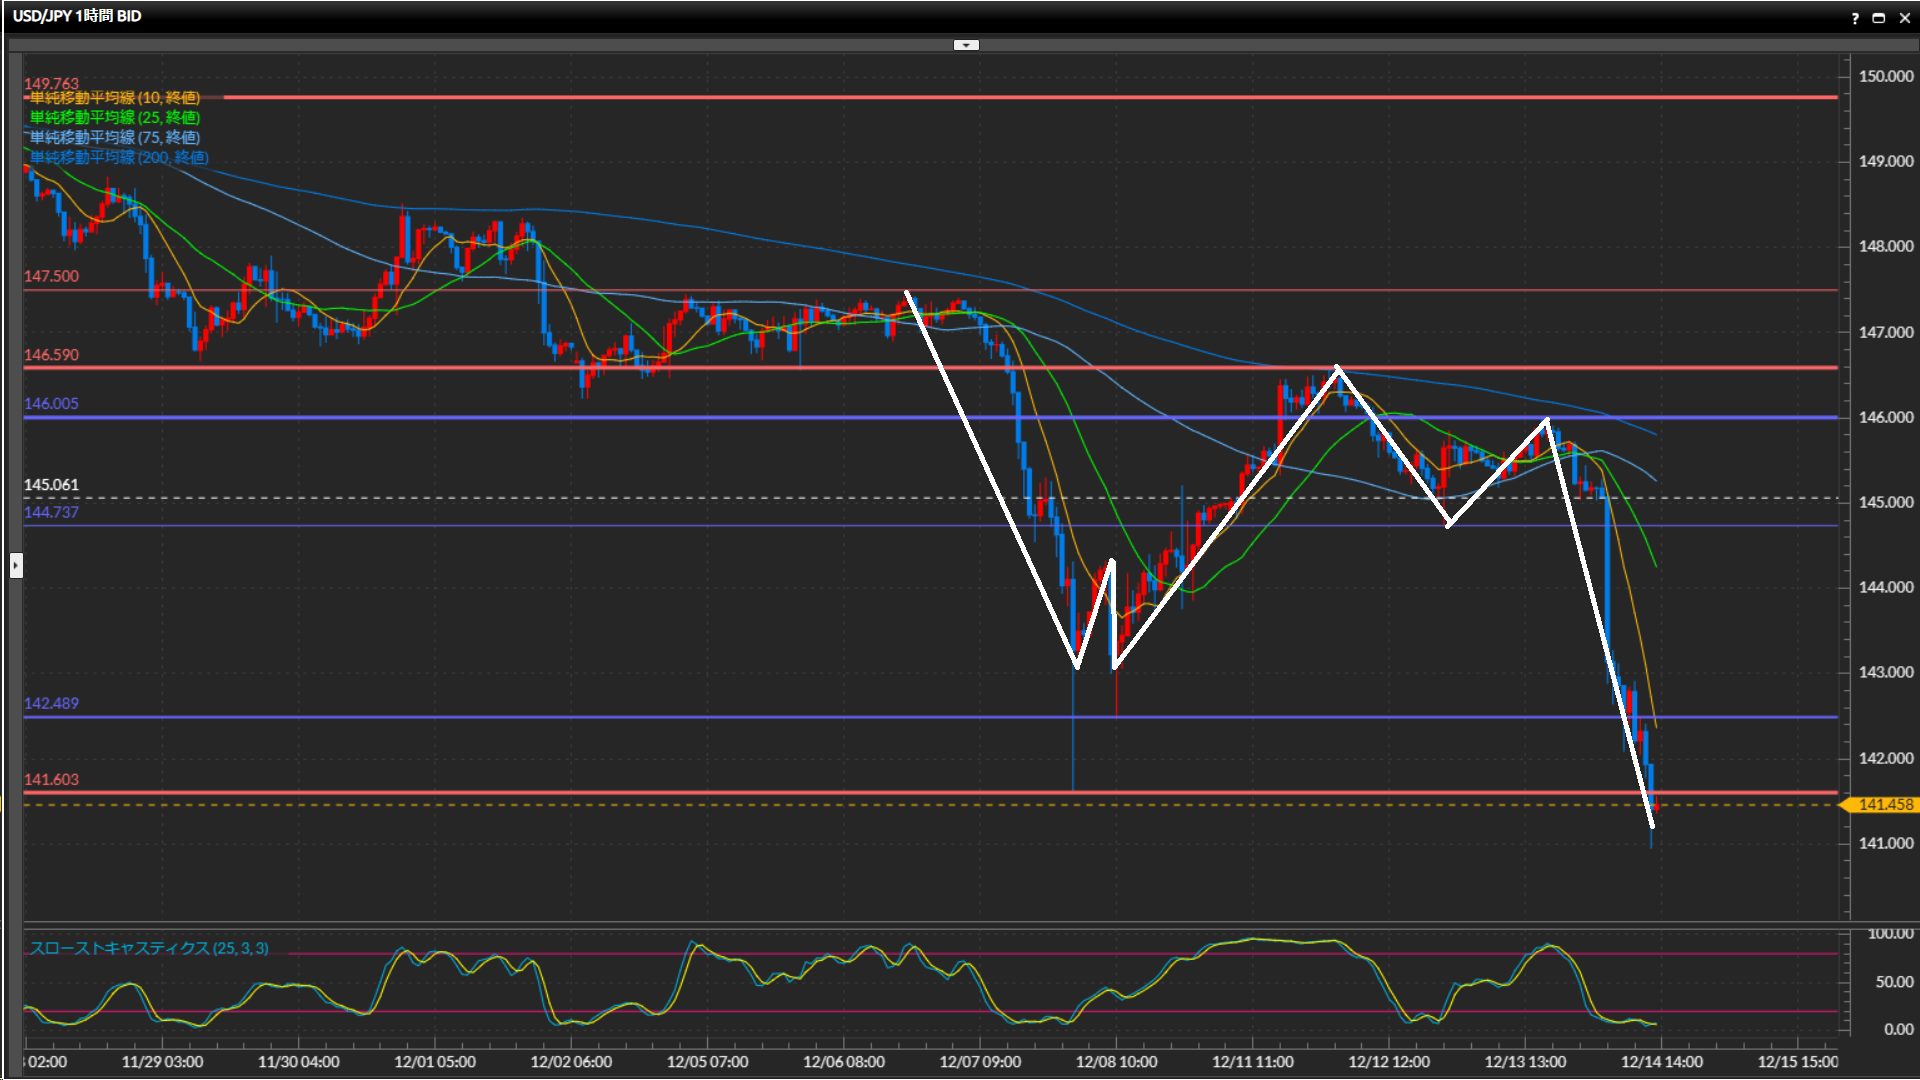Click the Slow Stochastics (25, 3, 3) indicator label
Viewport: 1920px width, 1080px height.
point(149,948)
